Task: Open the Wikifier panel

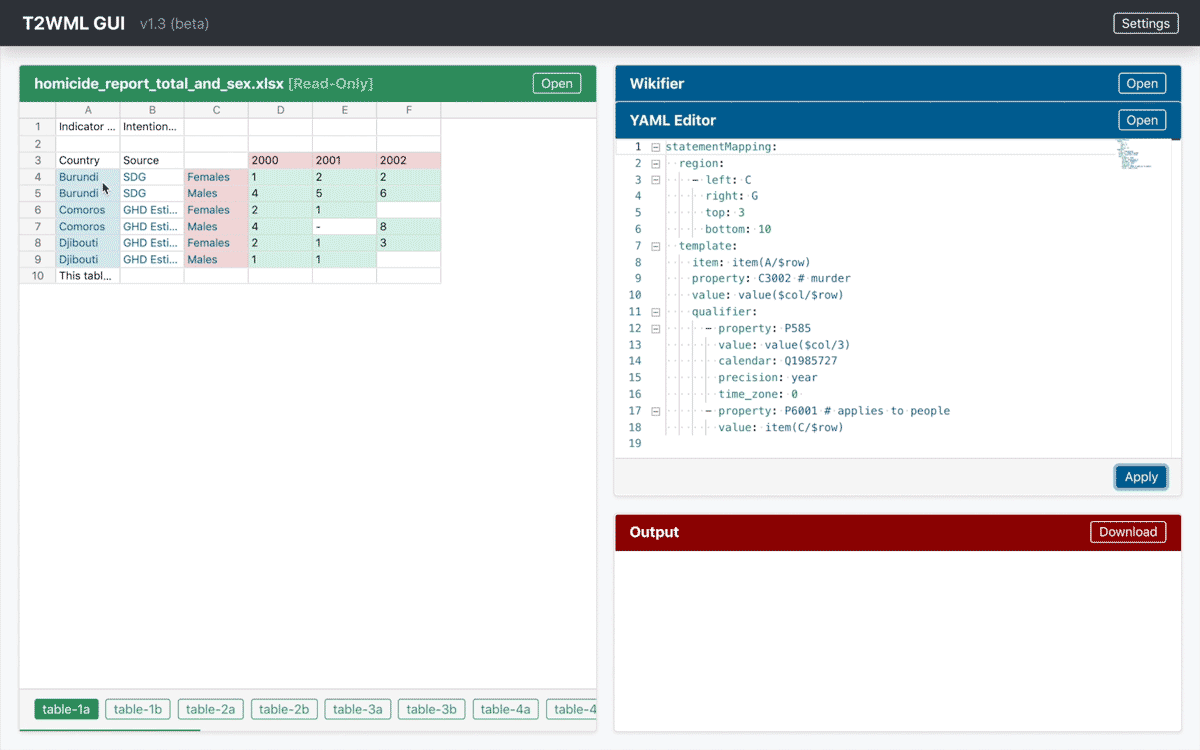Action: pos(1142,84)
